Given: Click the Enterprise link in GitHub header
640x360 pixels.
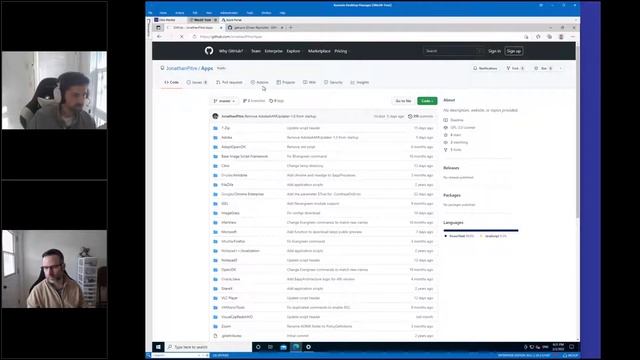Looking at the screenshot, I should (273, 51).
